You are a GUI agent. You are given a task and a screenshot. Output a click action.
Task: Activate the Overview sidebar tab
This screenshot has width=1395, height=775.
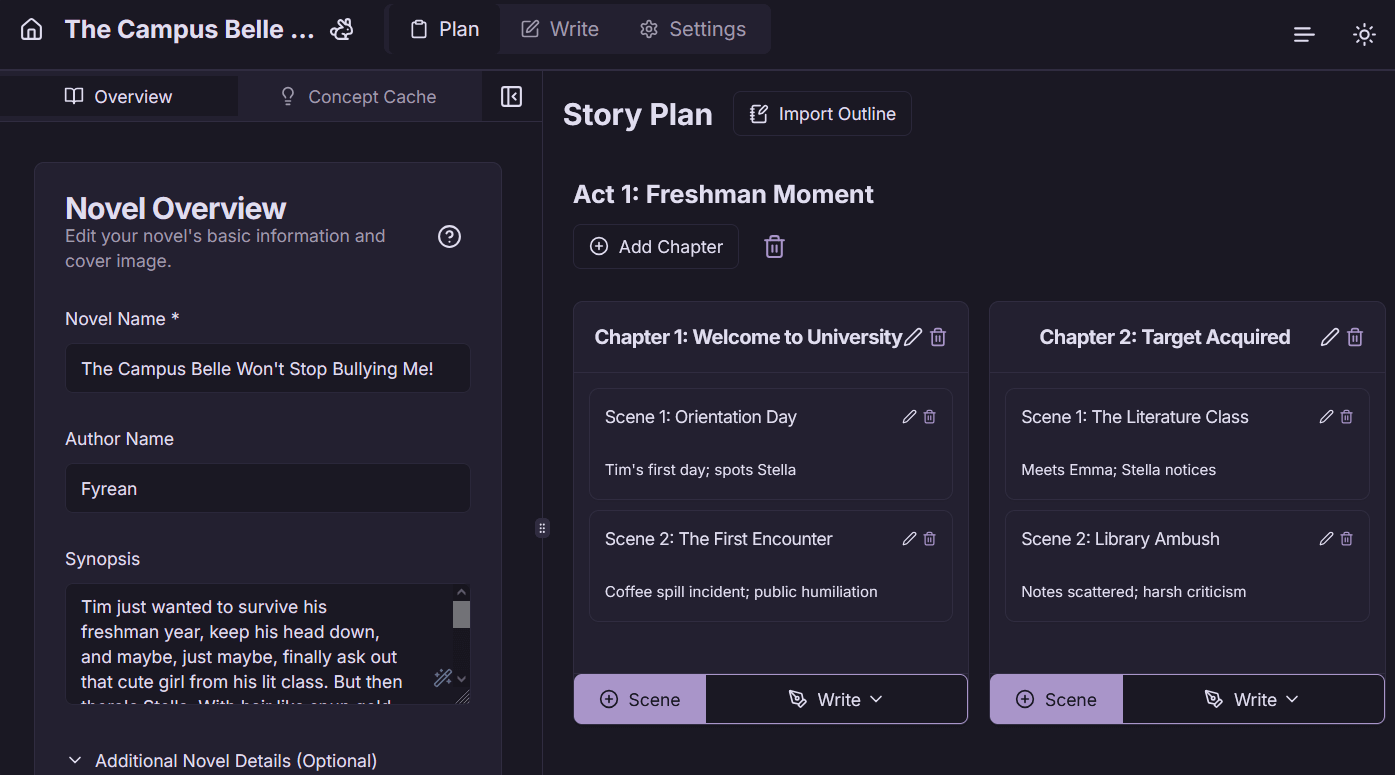pyautogui.click(x=118, y=96)
